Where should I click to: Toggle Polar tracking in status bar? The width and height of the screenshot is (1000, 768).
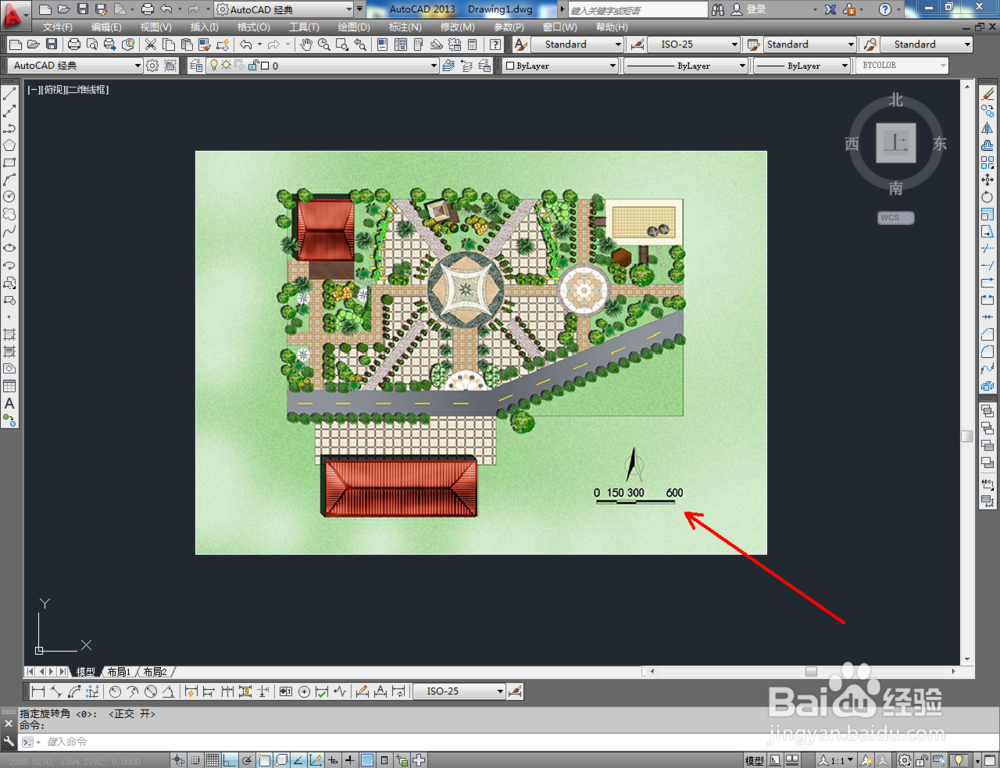coord(246,760)
